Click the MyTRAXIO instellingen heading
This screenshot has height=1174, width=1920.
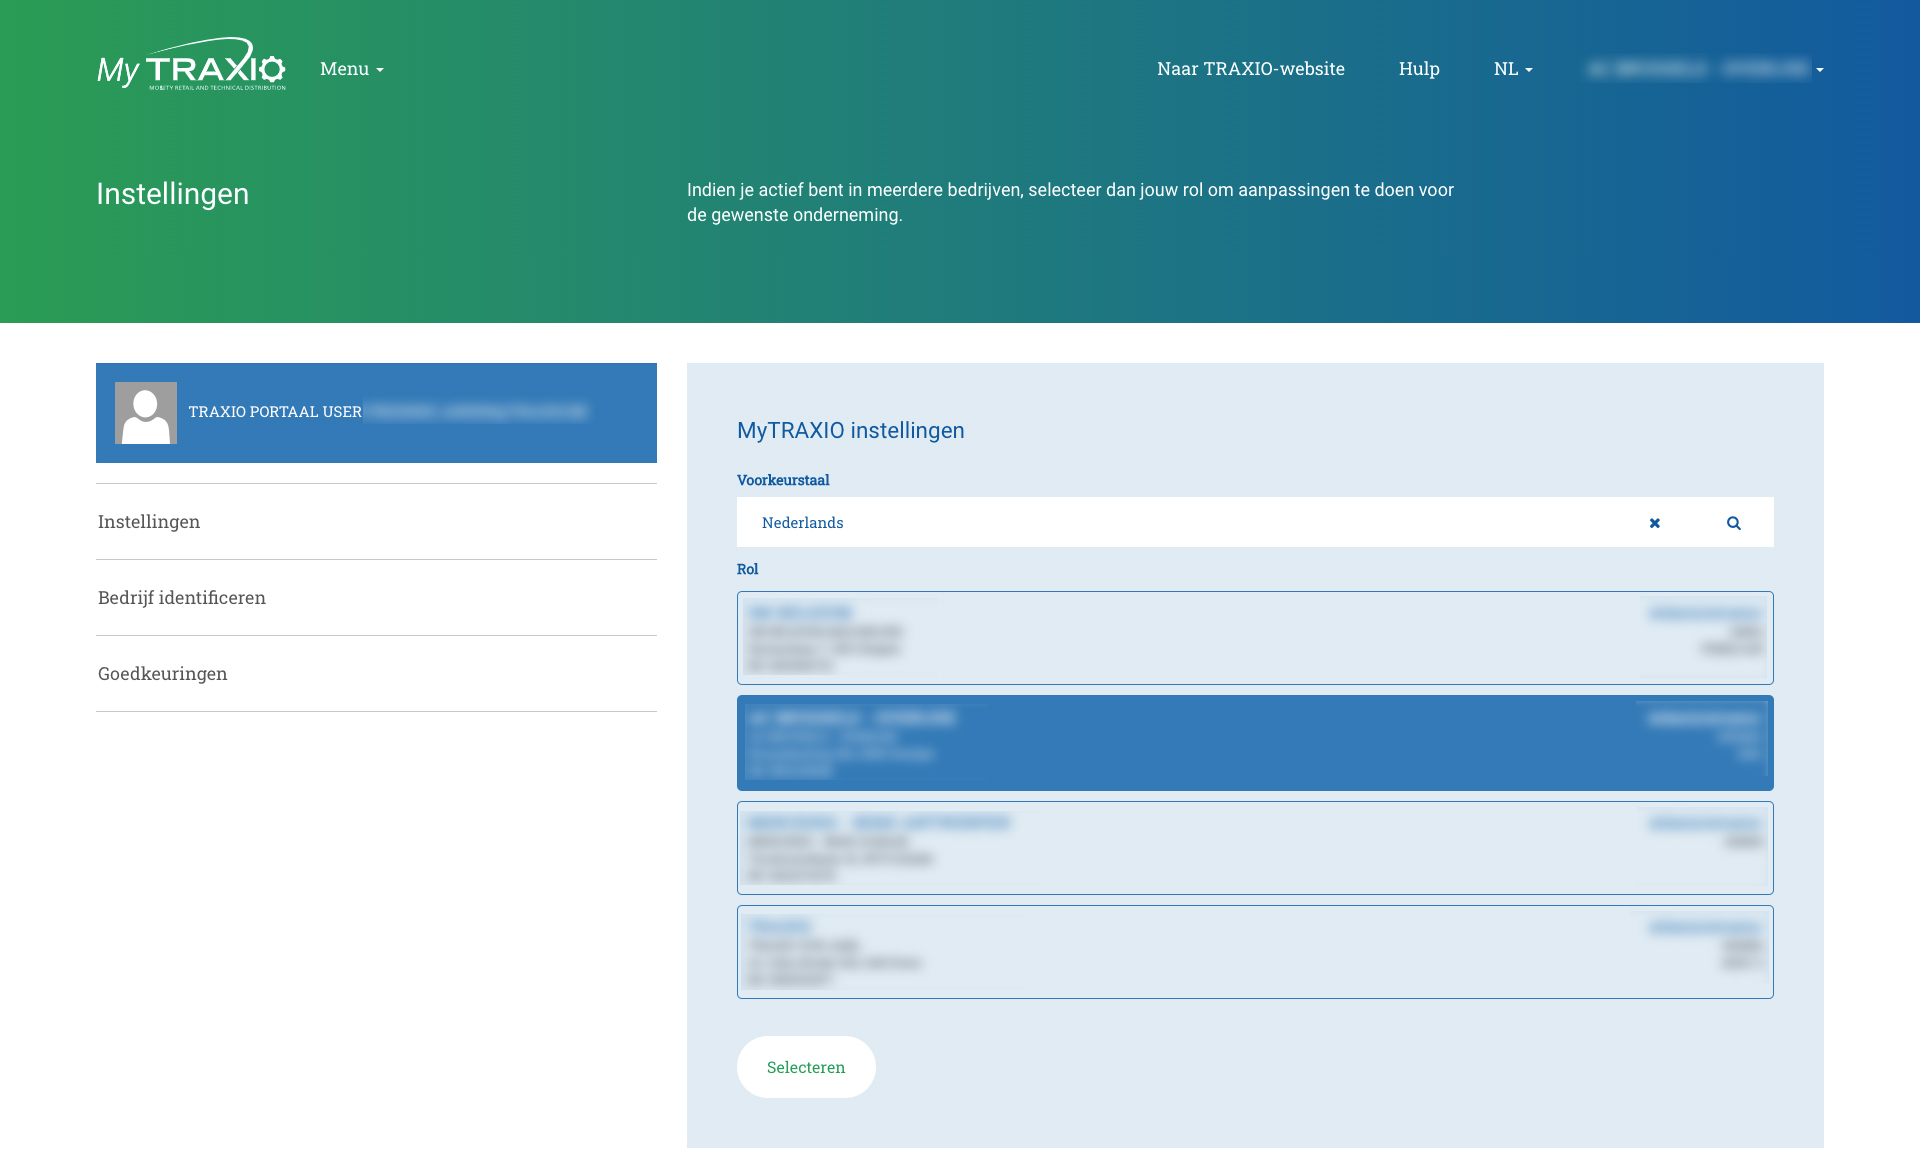851,431
